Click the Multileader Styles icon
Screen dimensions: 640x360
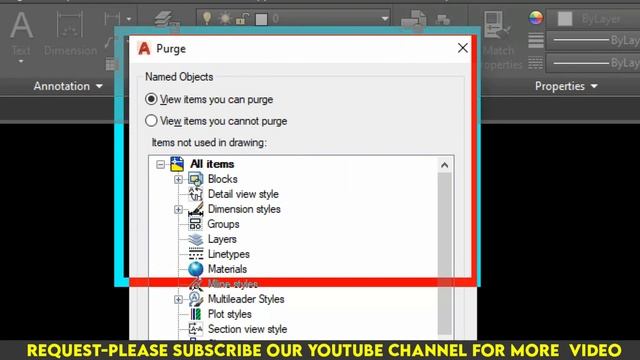[196, 299]
